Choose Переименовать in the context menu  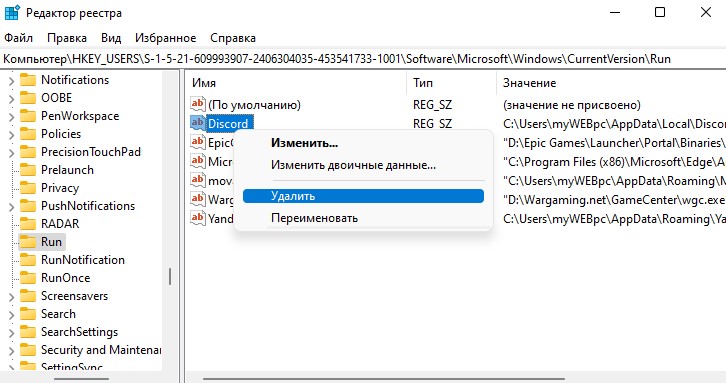pyautogui.click(x=314, y=218)
